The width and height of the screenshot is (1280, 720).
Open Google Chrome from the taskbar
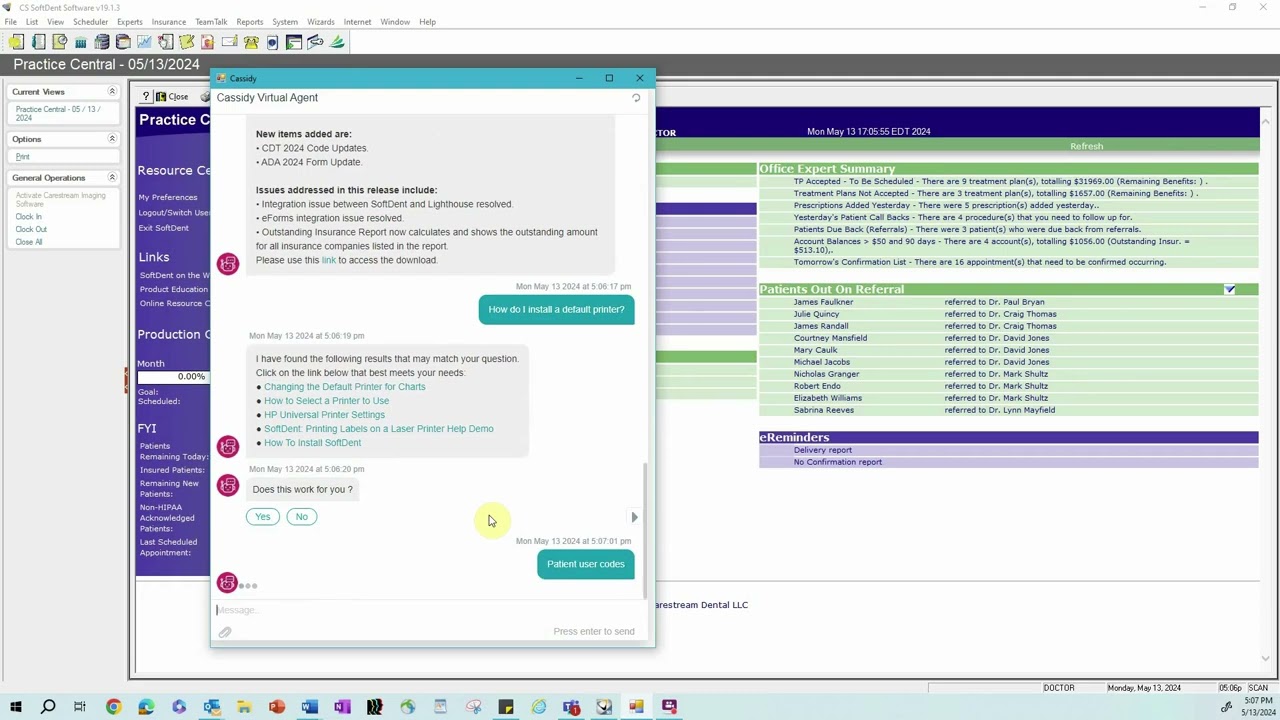(x=113, y=707)
